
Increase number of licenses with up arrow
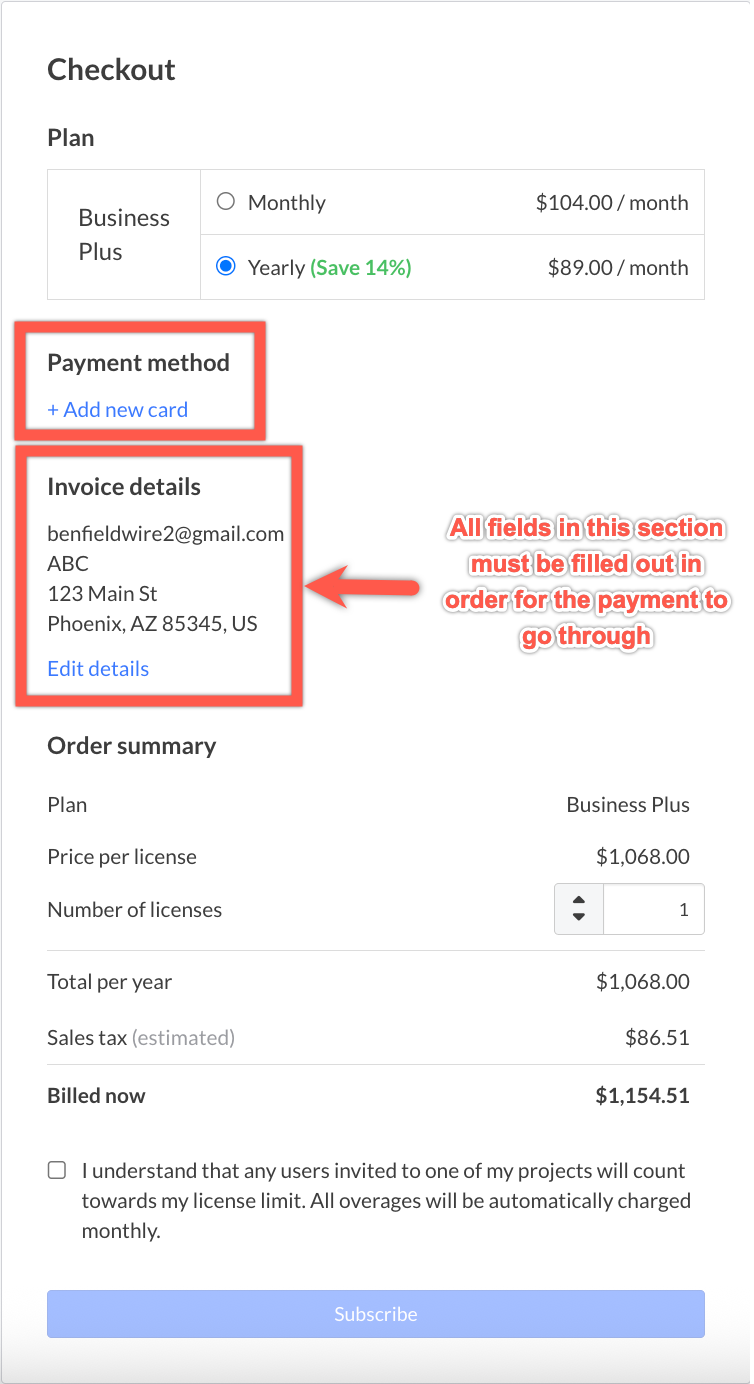tap(579, 898)
